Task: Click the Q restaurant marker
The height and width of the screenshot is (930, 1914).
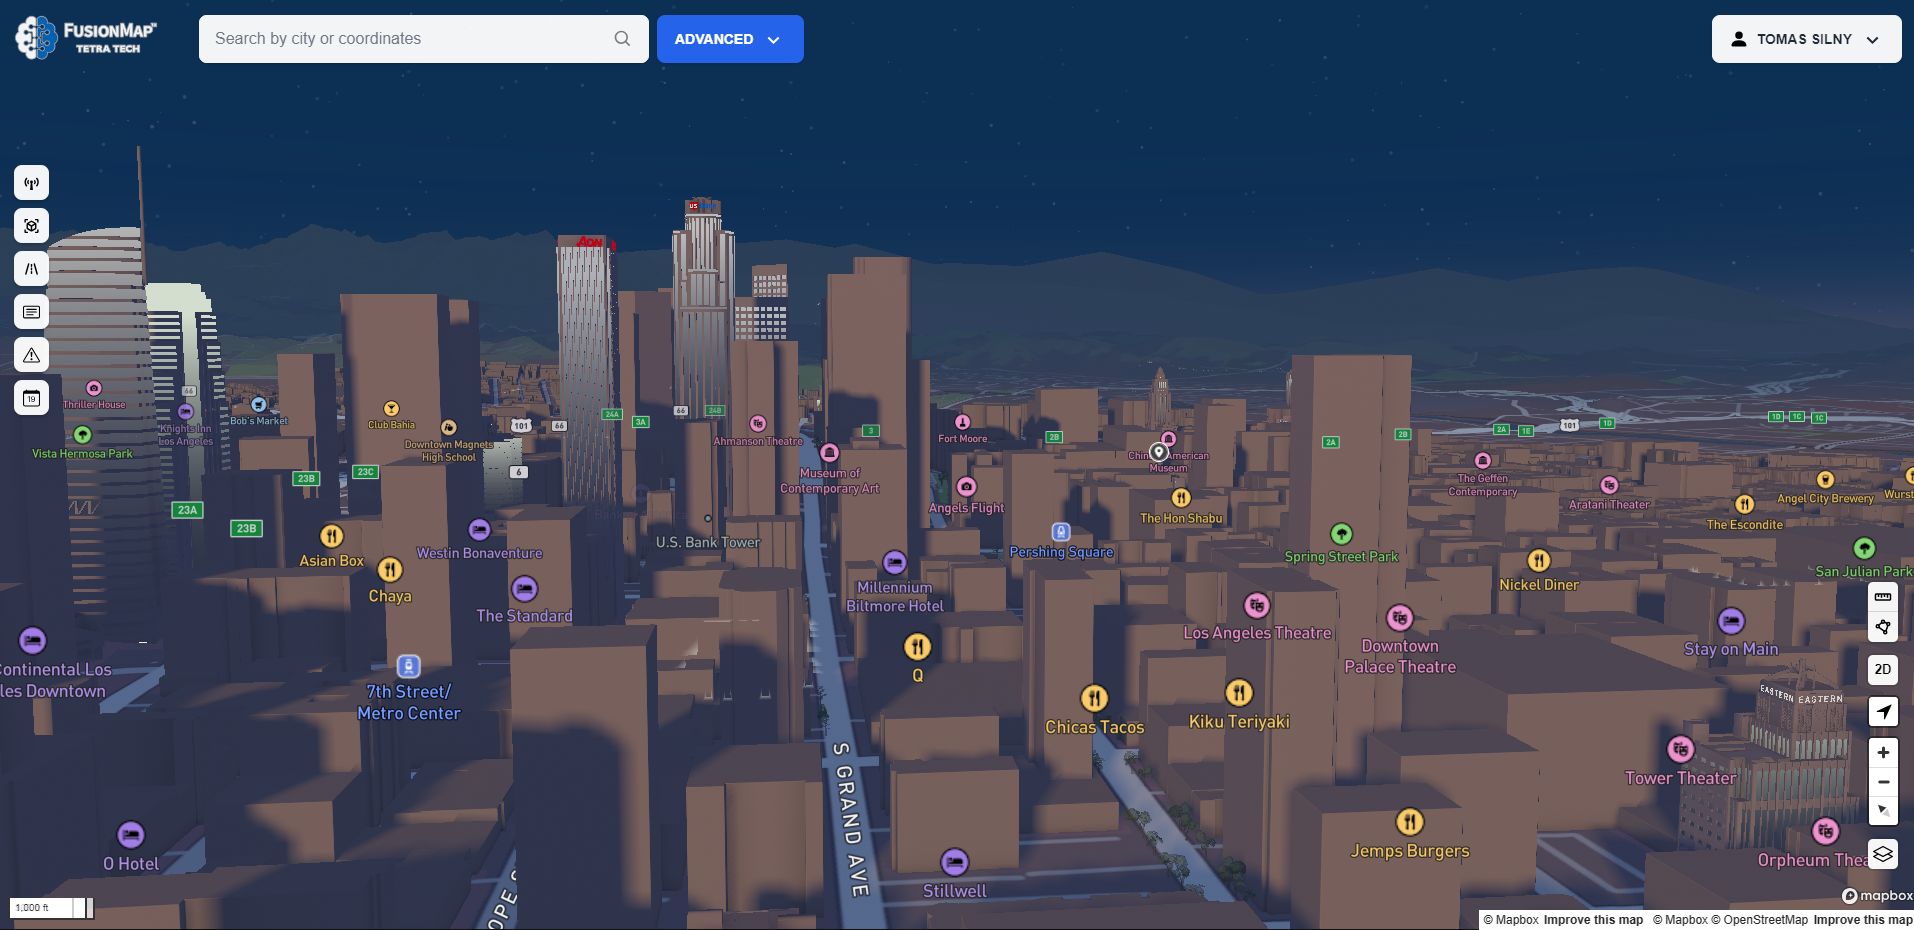Action: coord(917,647)
